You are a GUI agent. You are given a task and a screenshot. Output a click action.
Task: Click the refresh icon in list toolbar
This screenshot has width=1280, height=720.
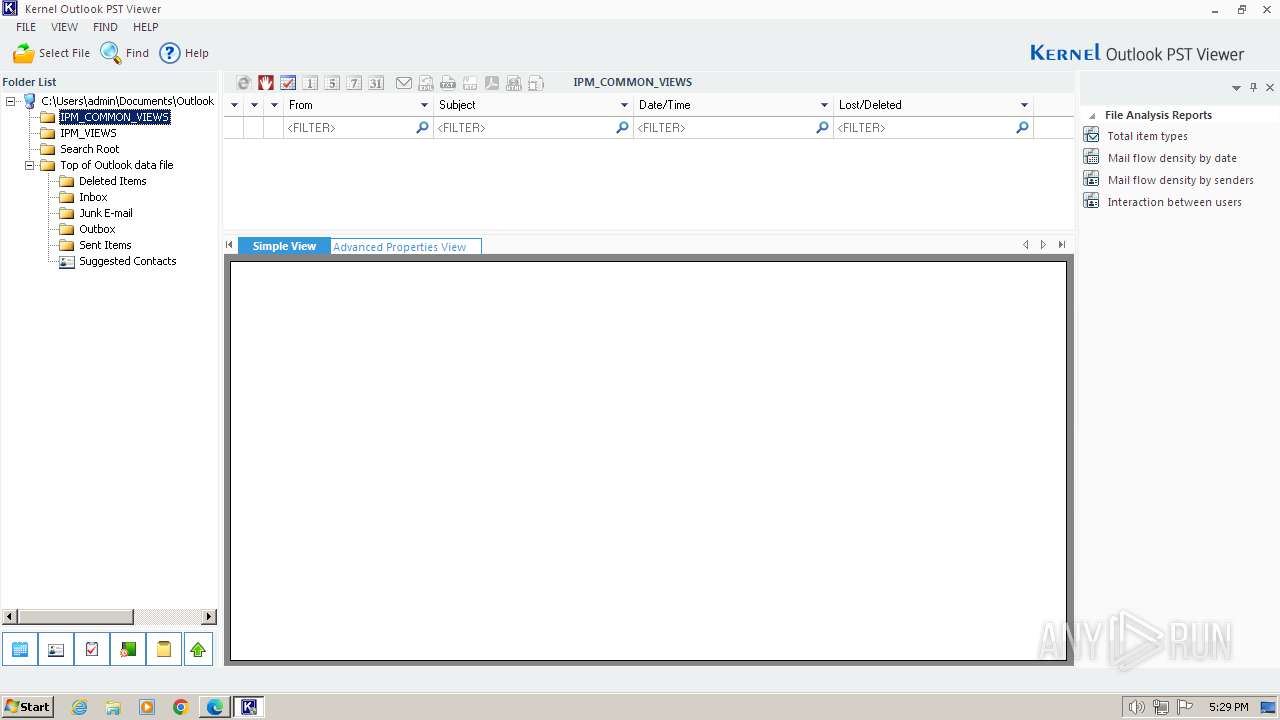coord(244,83)
